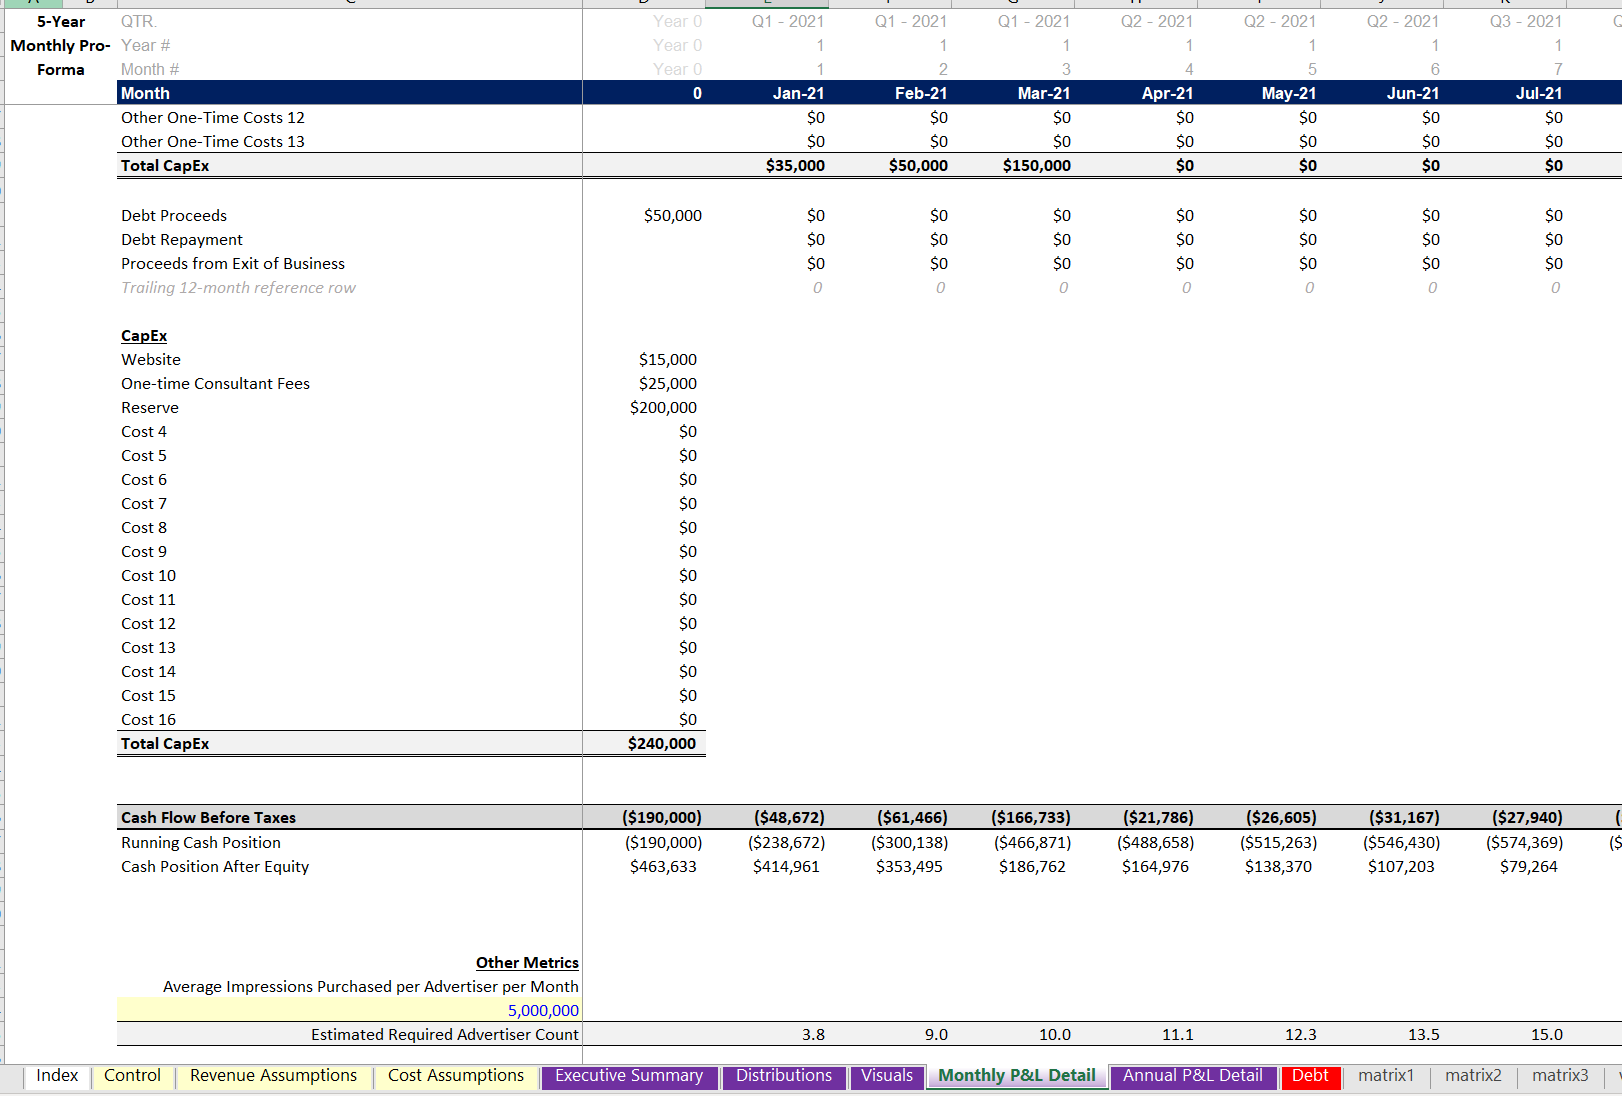Switch to the Index sheet tab
The image size is (1622, 1096).
click(x=57, y=1076)
